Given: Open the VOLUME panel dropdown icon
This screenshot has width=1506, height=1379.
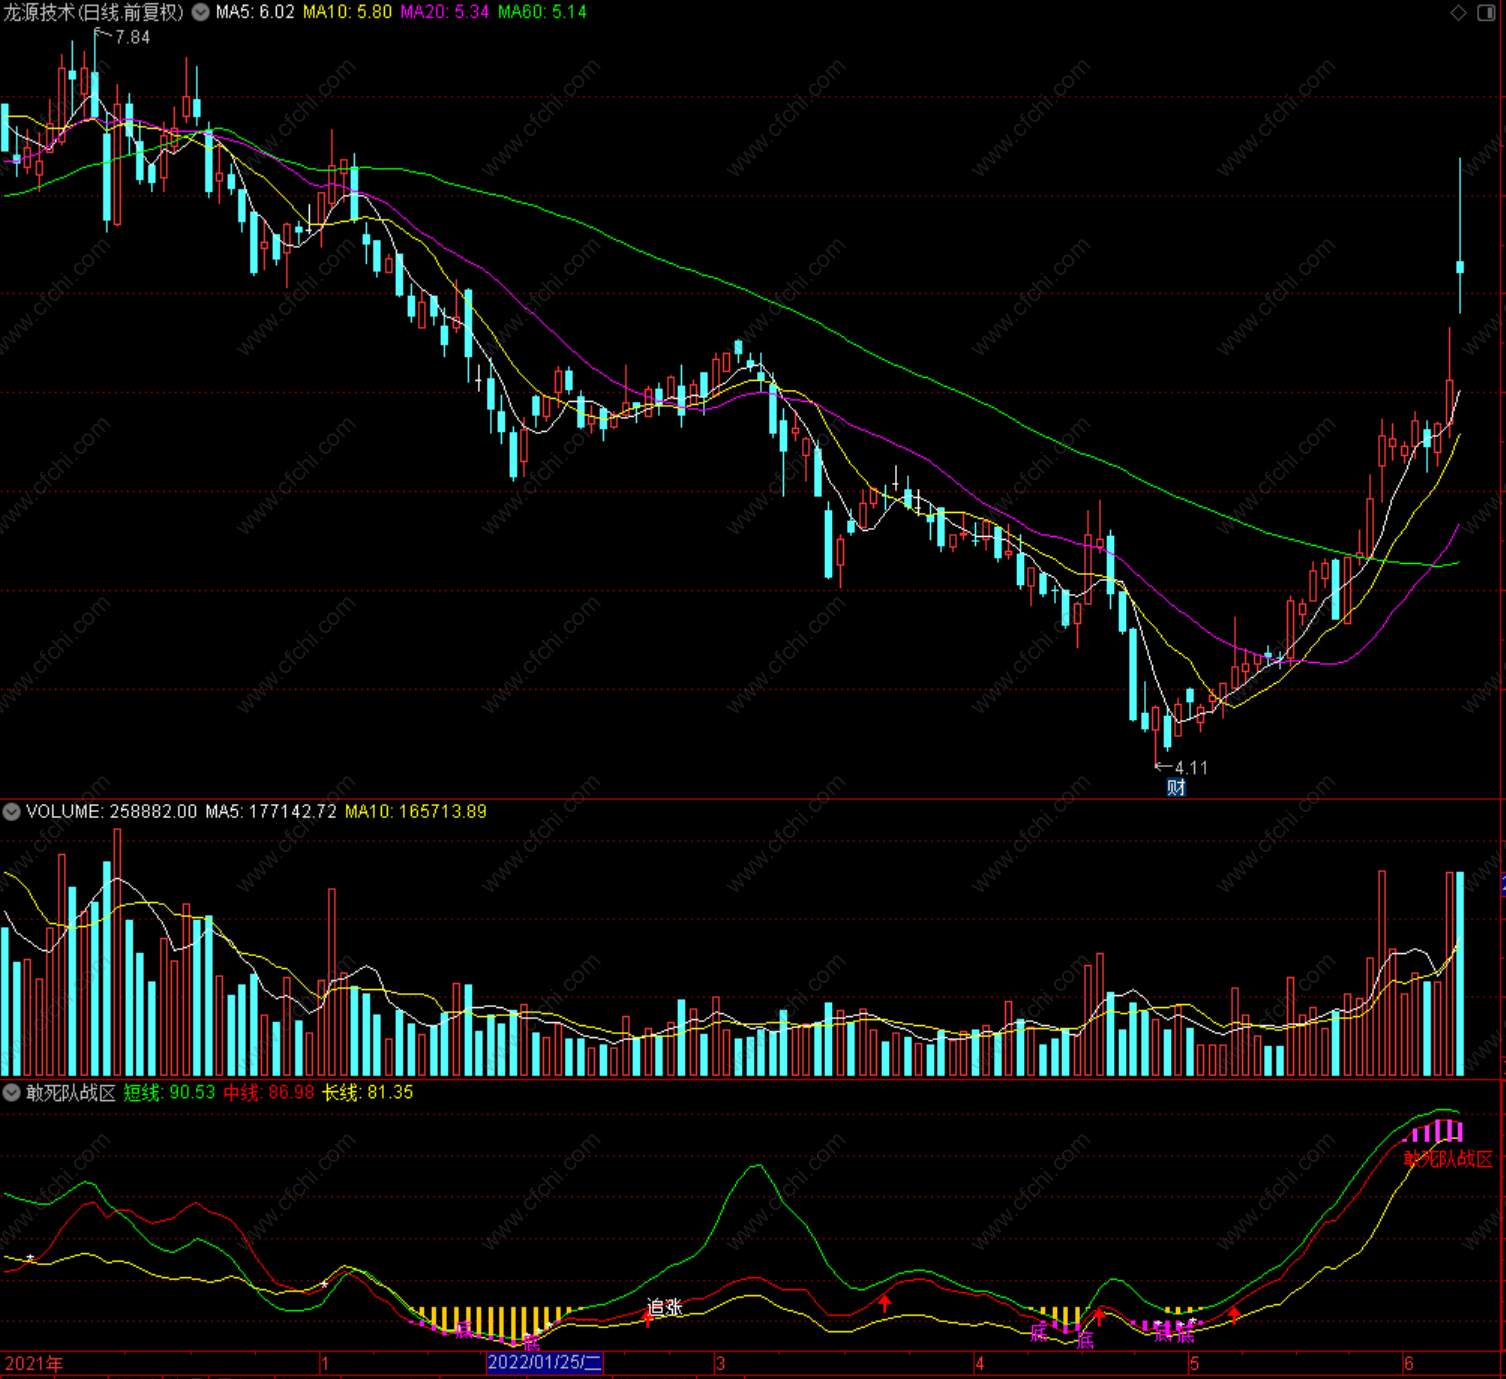Looking at the screenshot, I should [12, 811].
